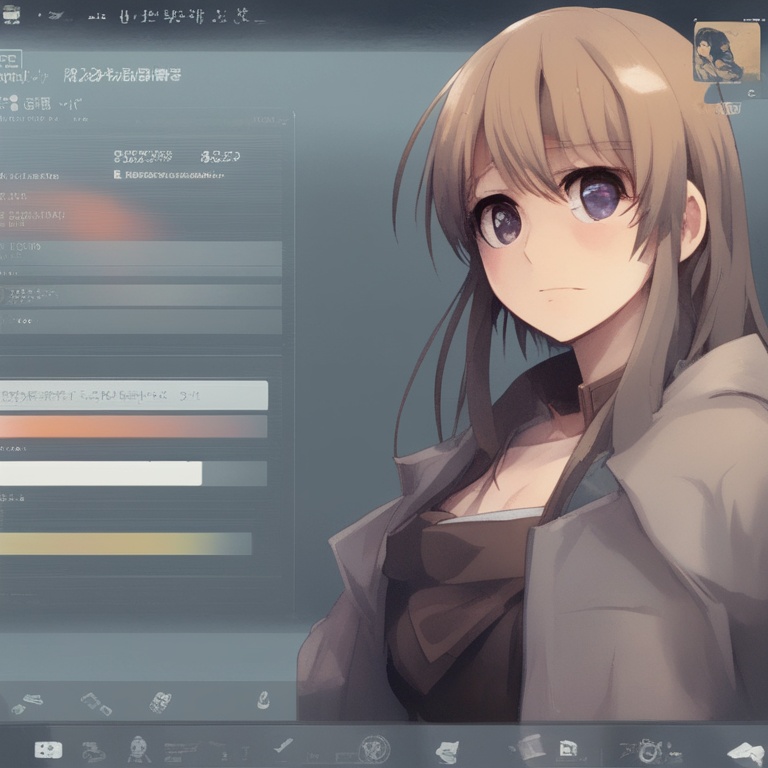This screenshot has height=768, width=768.
Task: Click the yellow gradient bar
Action: point(125,544)
